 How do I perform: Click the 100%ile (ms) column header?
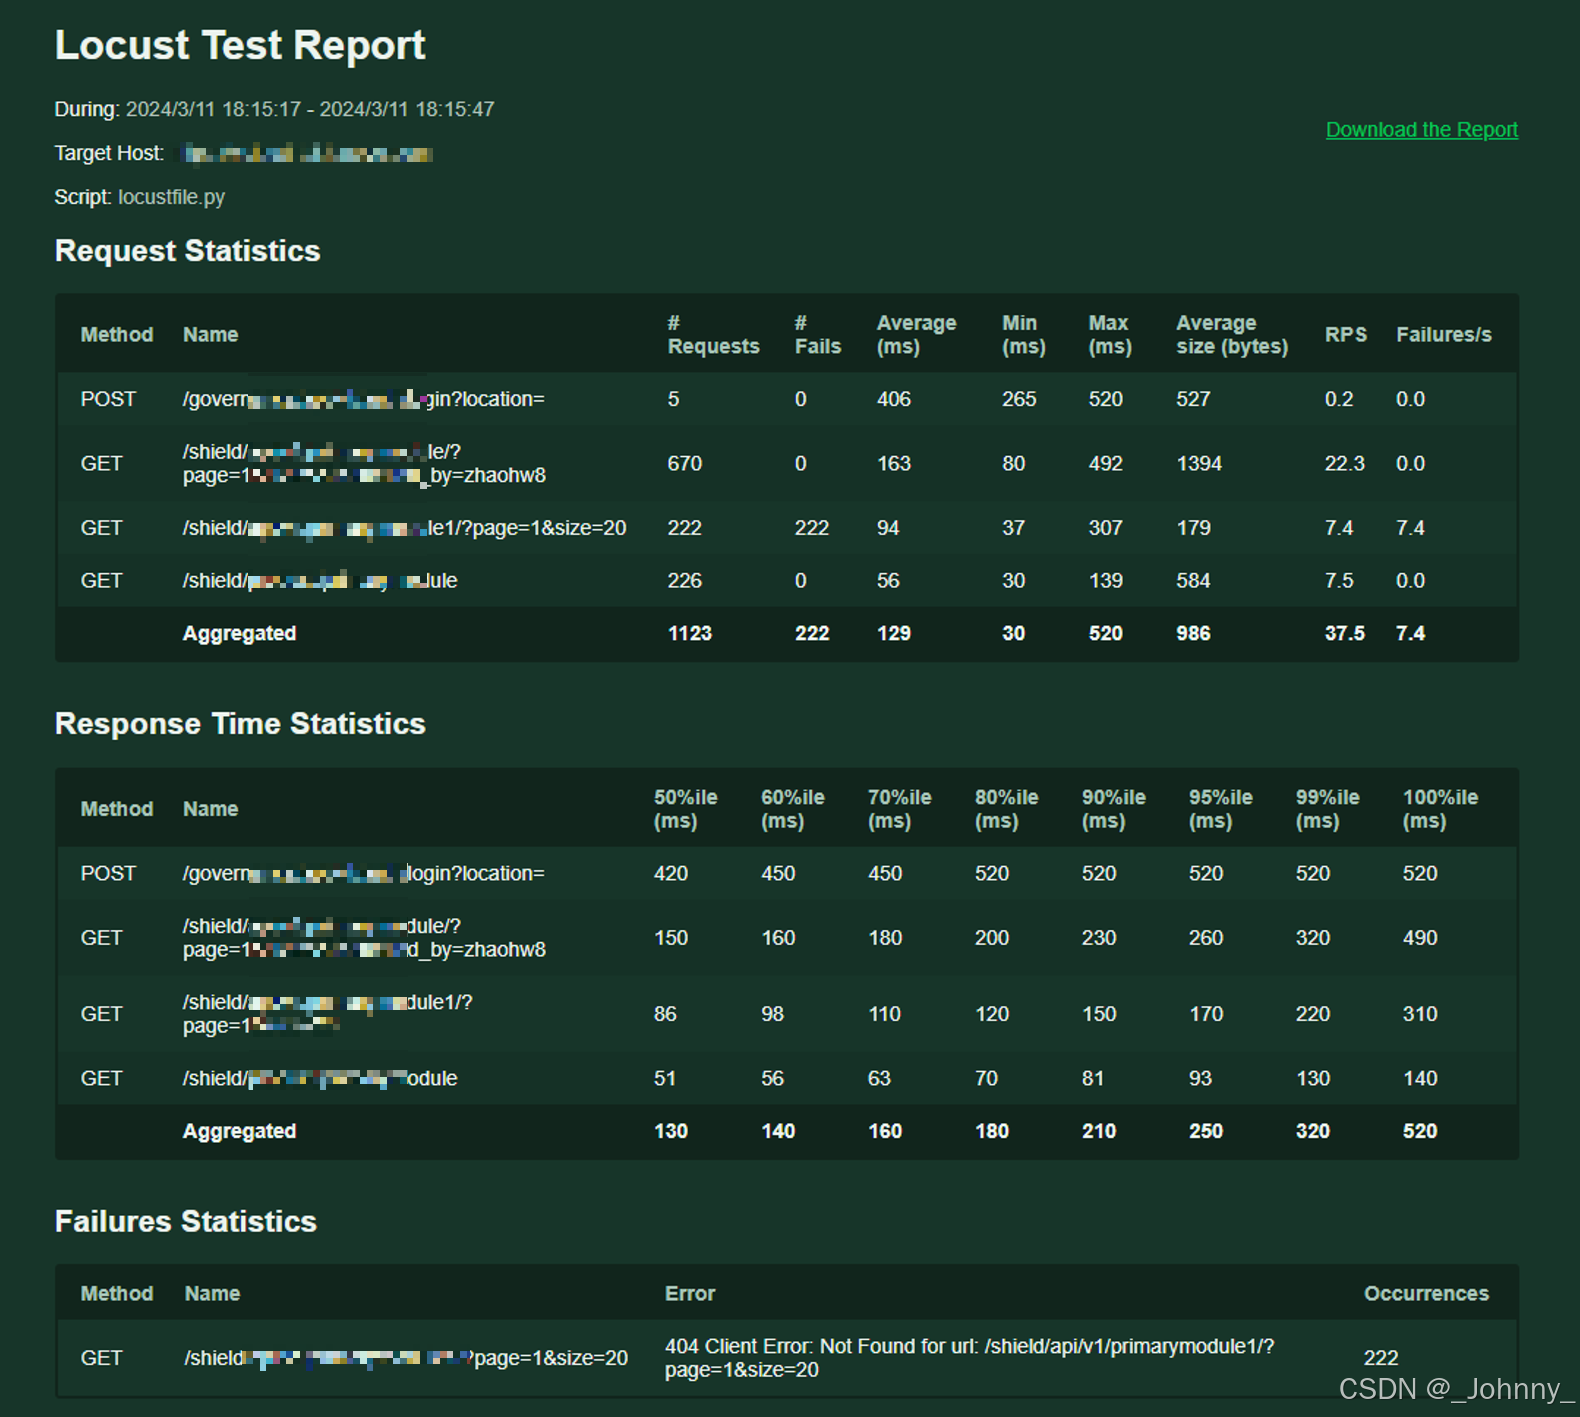[x=1440, y=809]
